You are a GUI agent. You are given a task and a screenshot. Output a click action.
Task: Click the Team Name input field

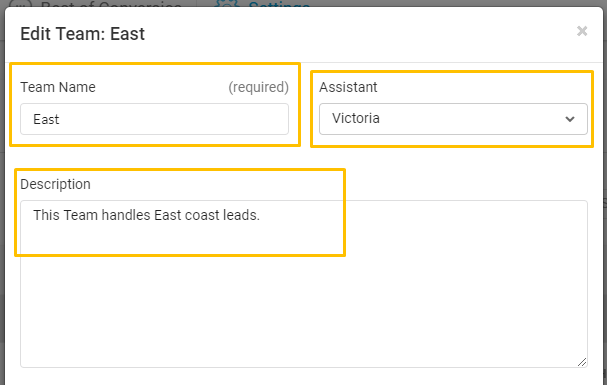click(154, 119)
